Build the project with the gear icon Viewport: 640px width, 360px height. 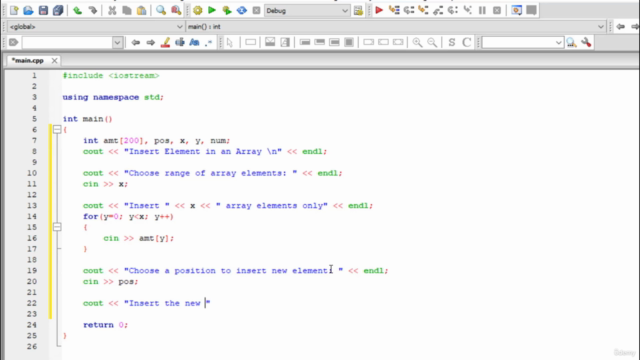coord(198,10)
